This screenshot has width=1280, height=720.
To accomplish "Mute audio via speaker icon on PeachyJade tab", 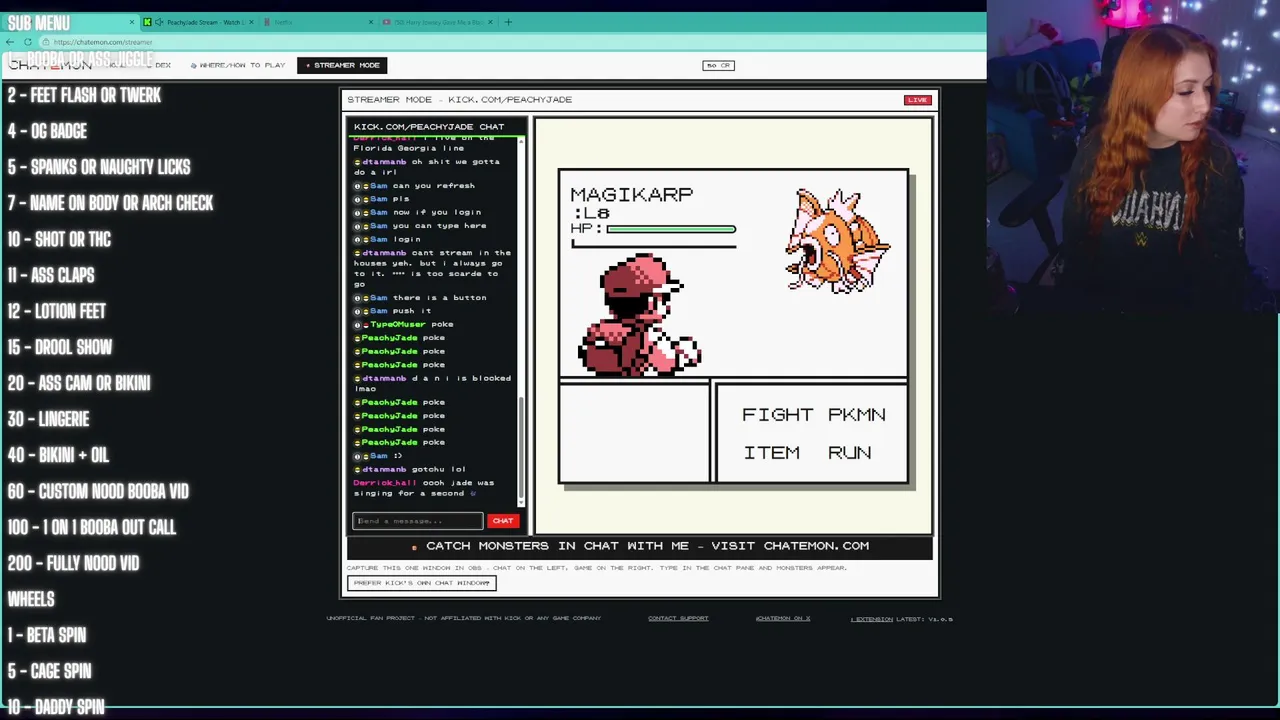I will (x=159, y=22).
